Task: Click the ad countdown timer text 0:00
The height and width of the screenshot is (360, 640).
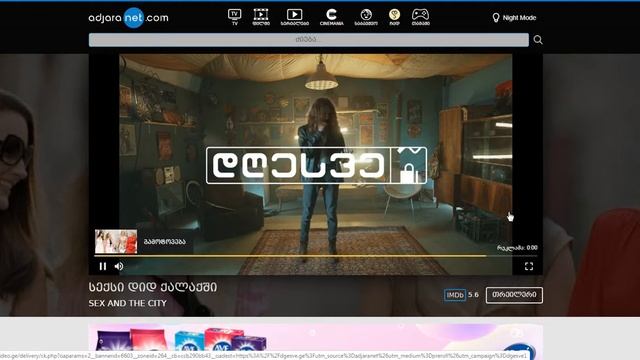Action: click(517, 248)
